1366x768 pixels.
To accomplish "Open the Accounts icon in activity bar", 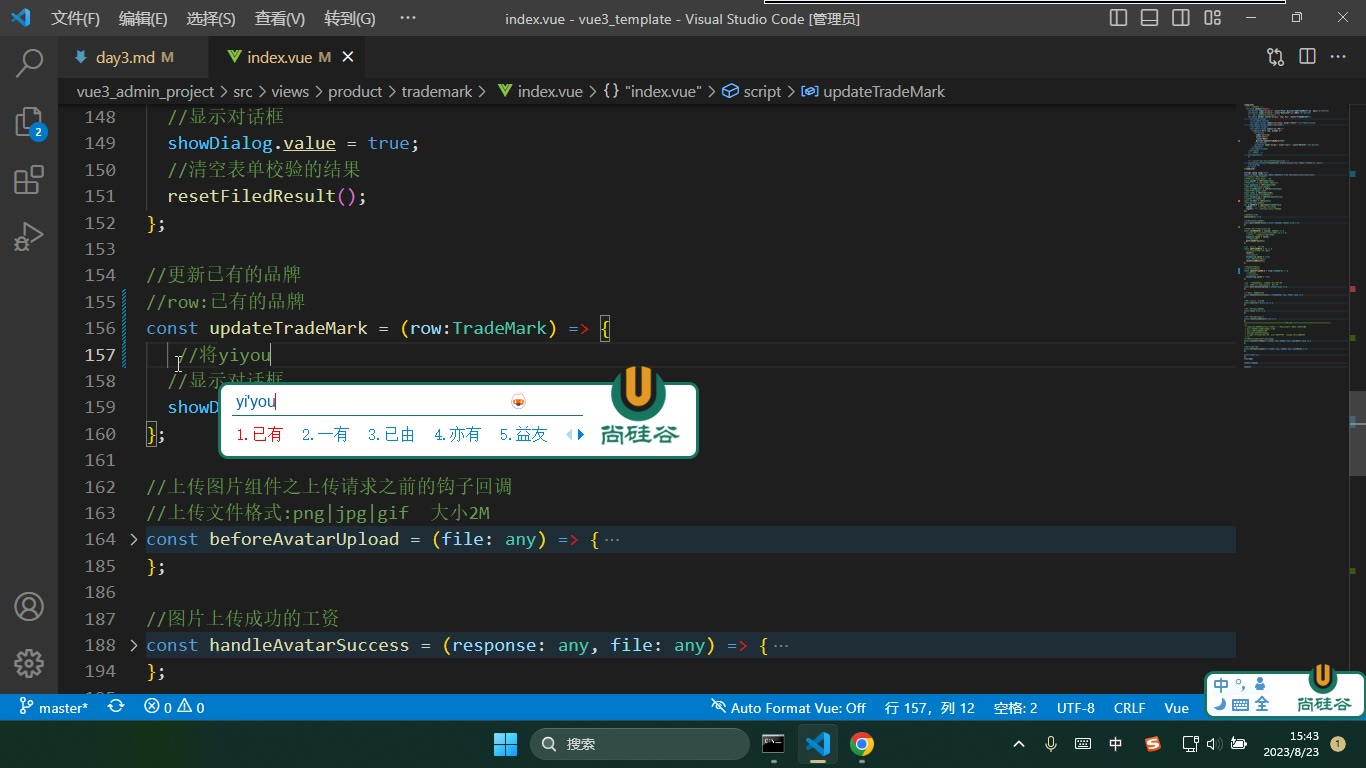I will pos(29,606).
